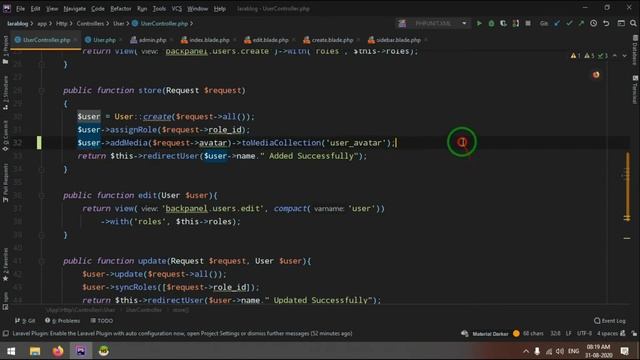
Task: Open the run anything window icon beside search
Action: [x=621, y=24]
